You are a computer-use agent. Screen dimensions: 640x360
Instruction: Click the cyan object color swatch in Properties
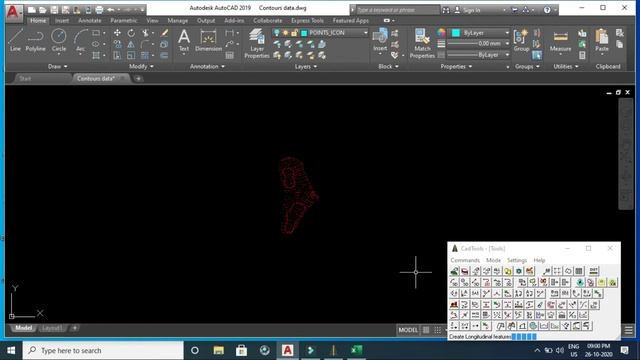[456, 33]
